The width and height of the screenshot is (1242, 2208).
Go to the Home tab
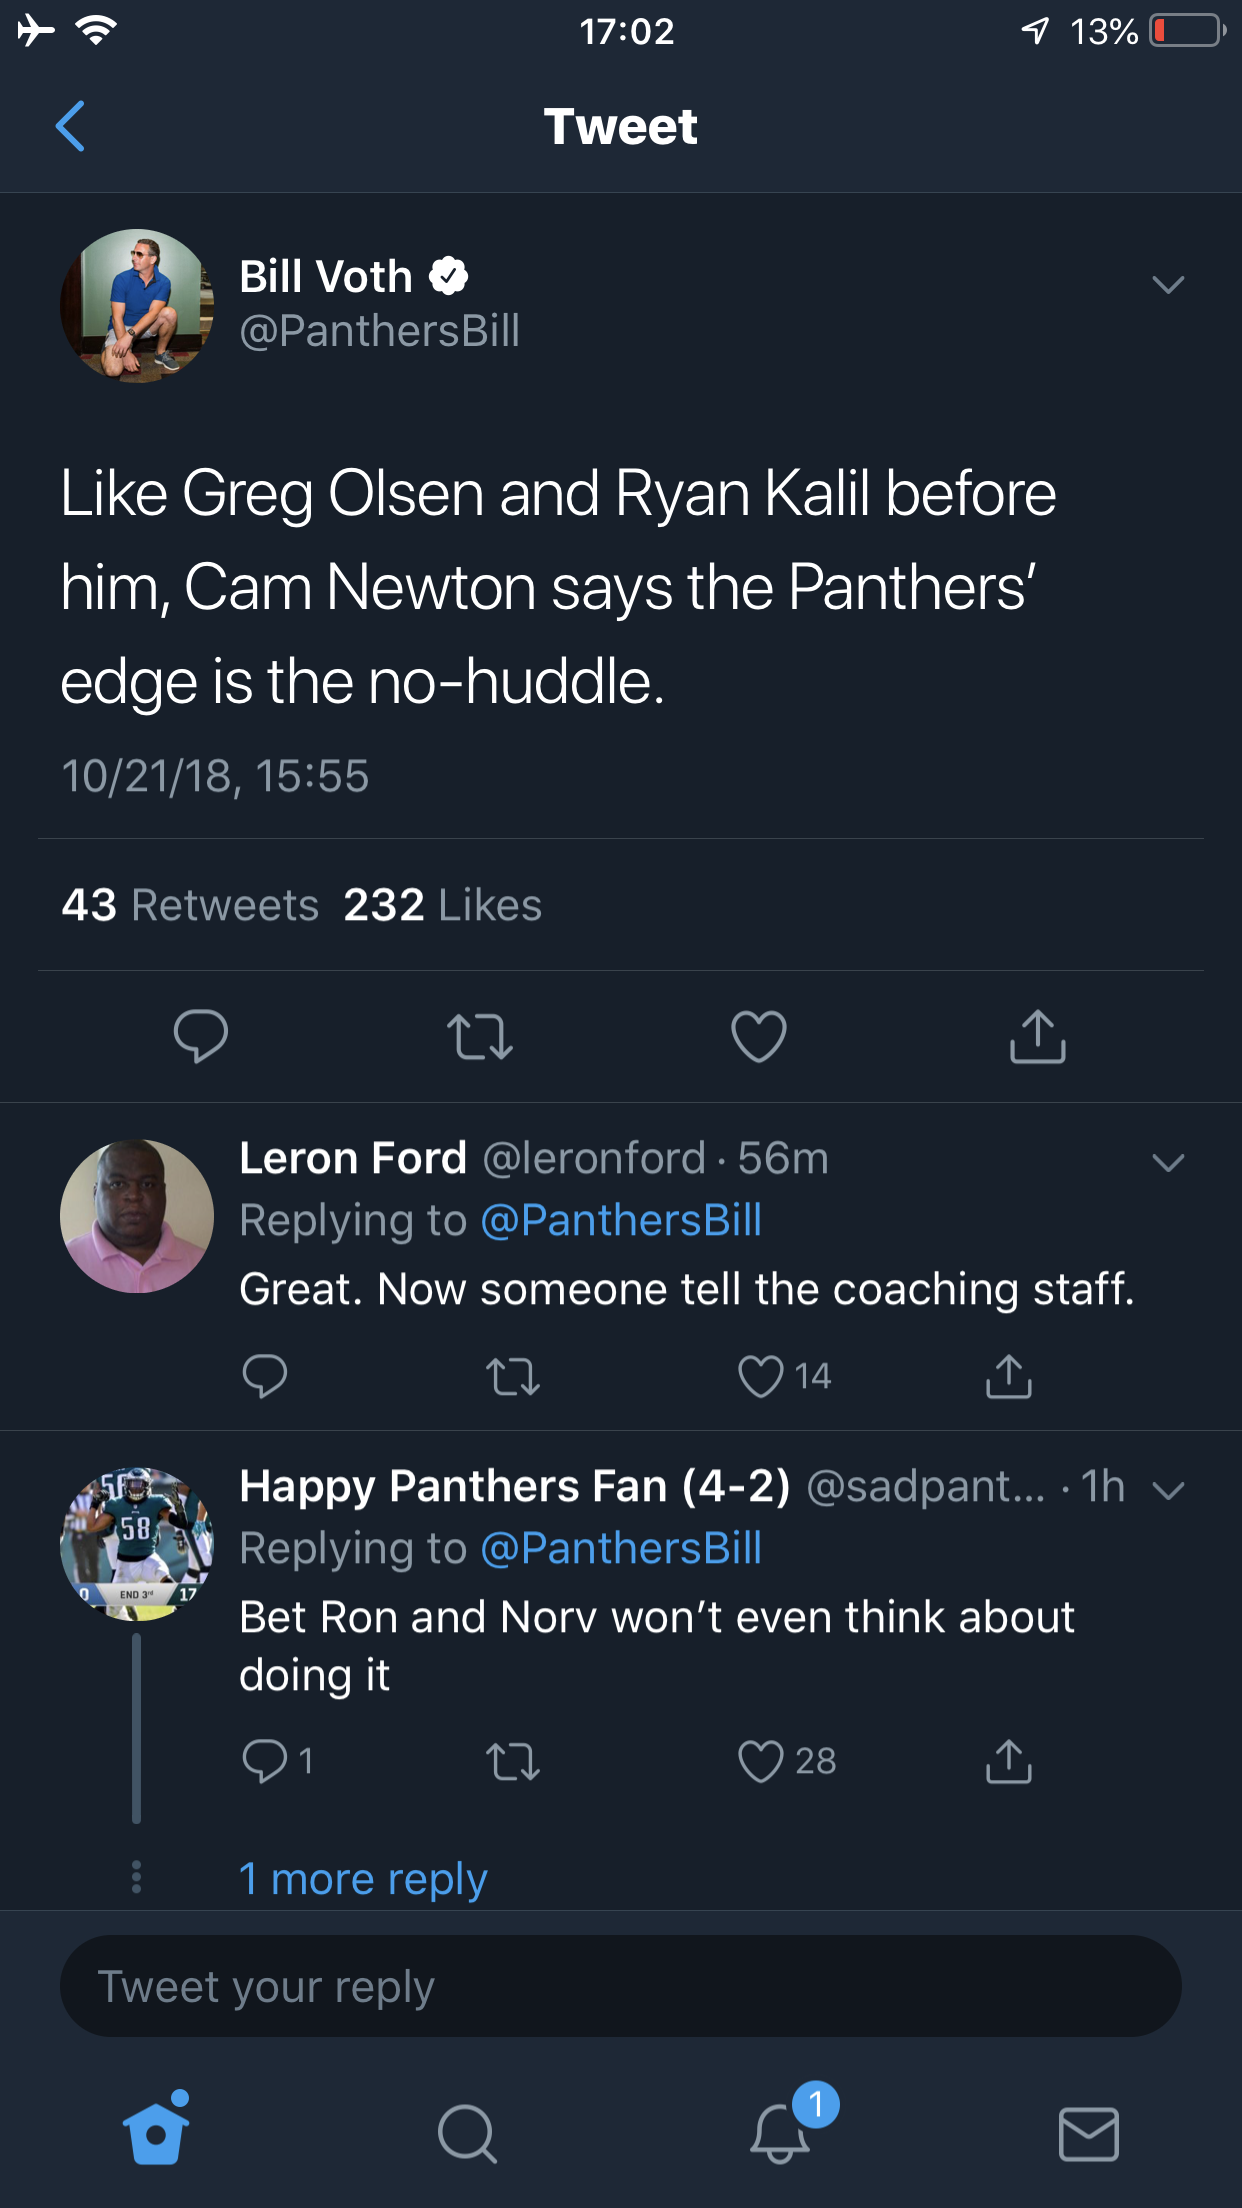[156, 2132]
